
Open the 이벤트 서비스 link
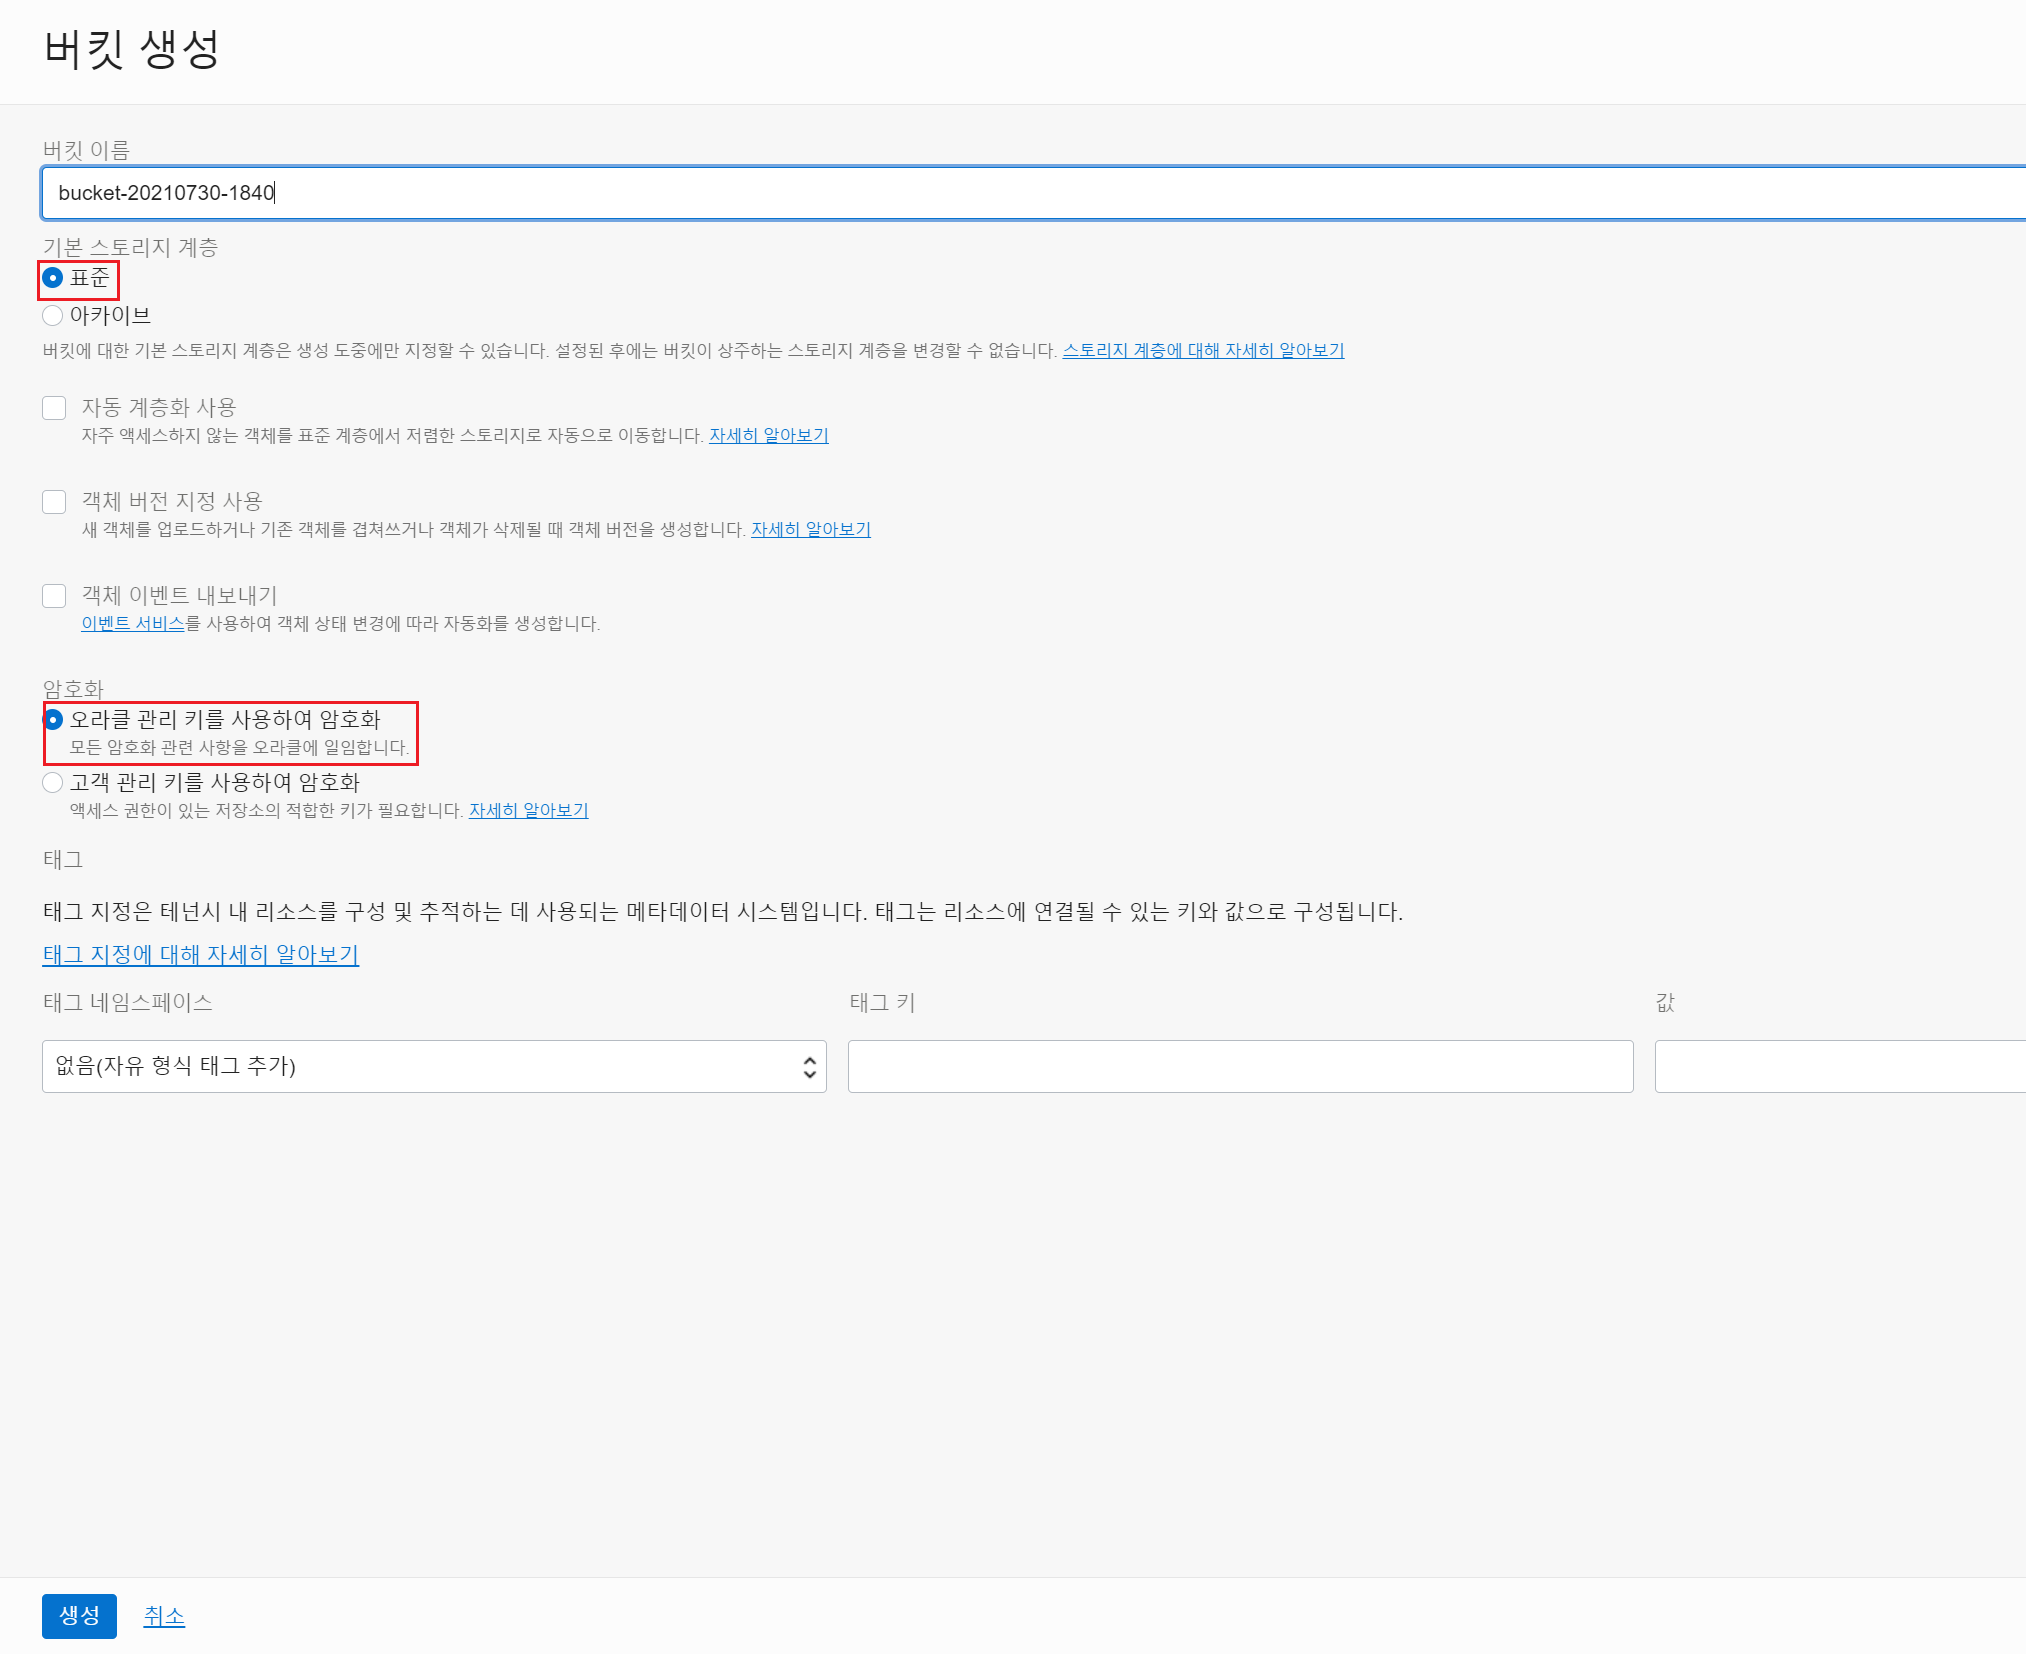(x=132, y=624)
